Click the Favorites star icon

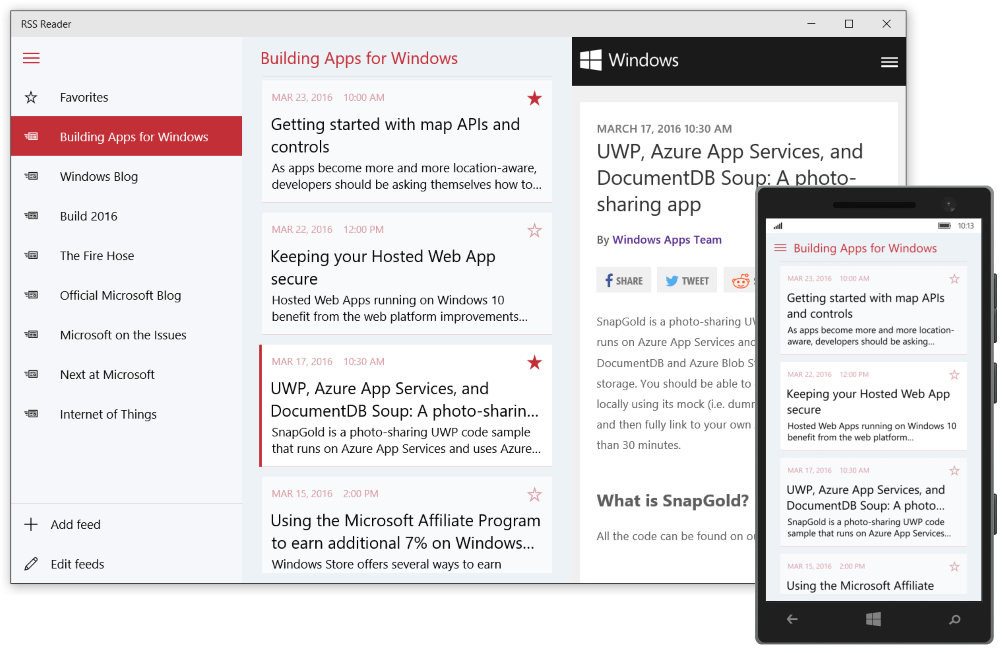pyautogui.click(x=31, y=97)
